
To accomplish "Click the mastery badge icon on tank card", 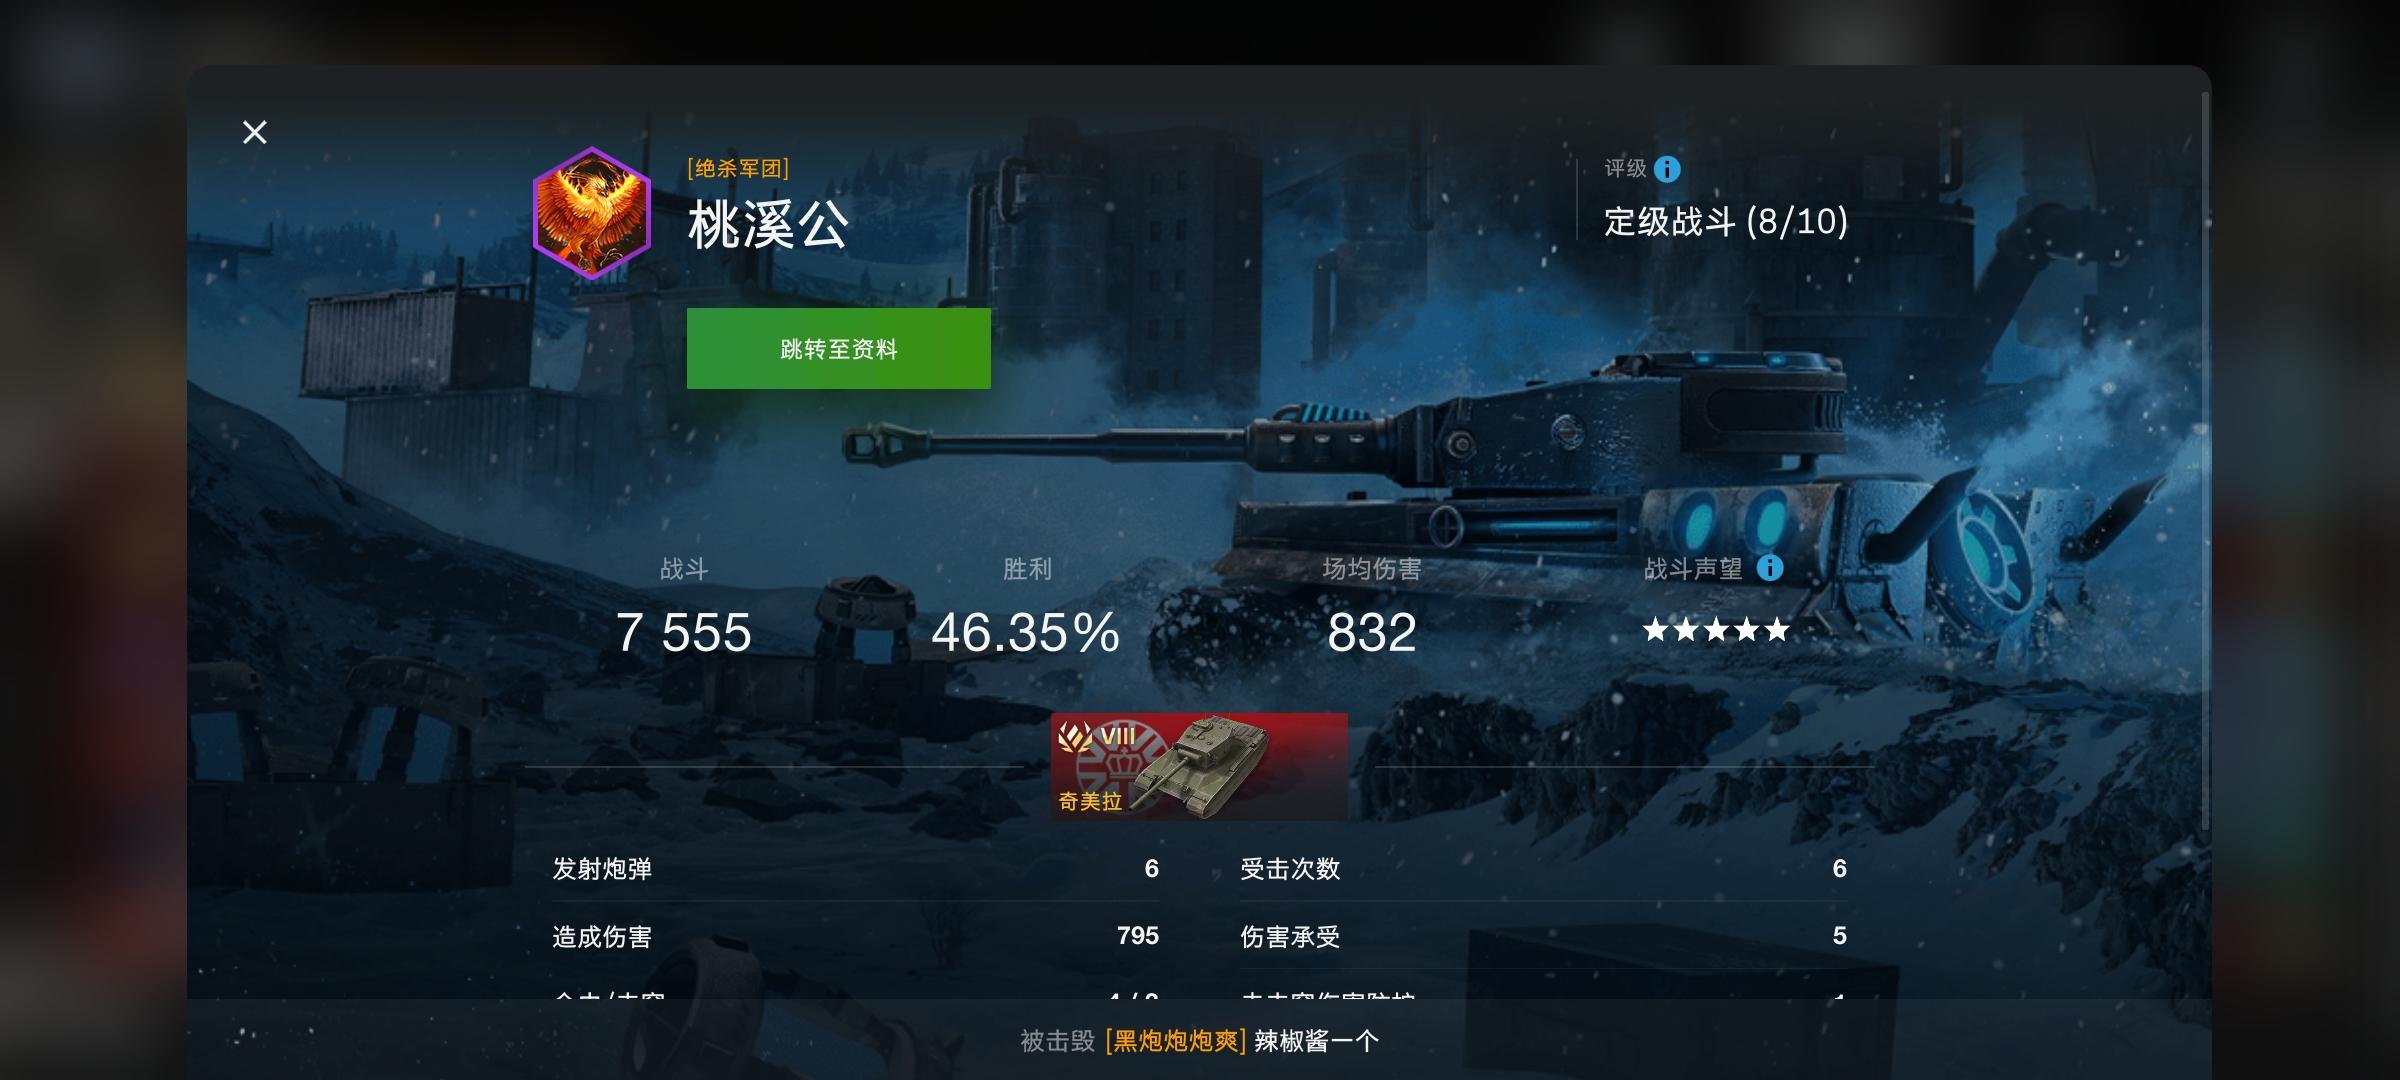I will point(1076,738).
